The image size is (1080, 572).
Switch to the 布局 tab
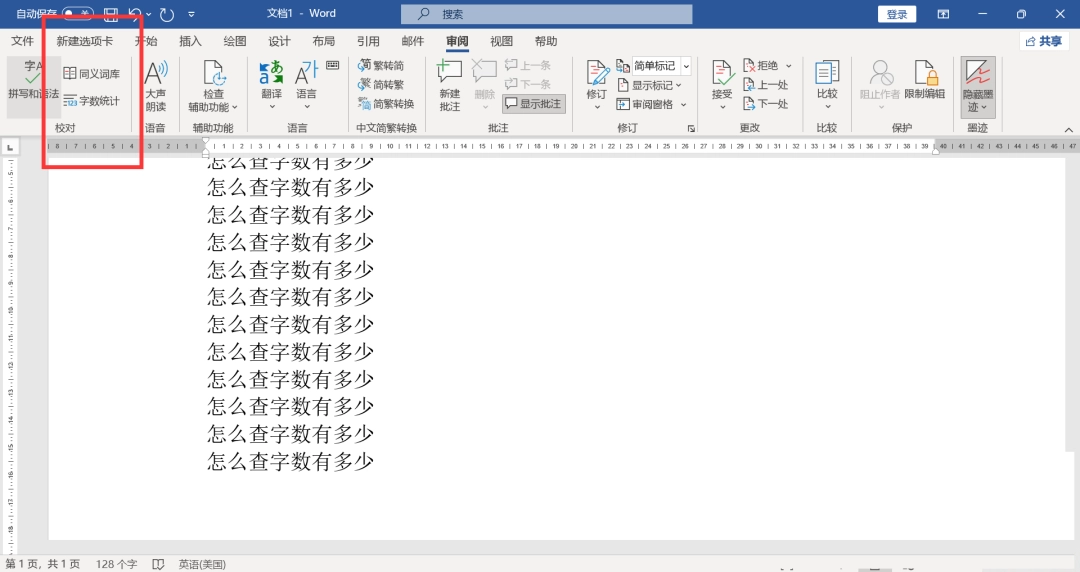coord(324,41)
